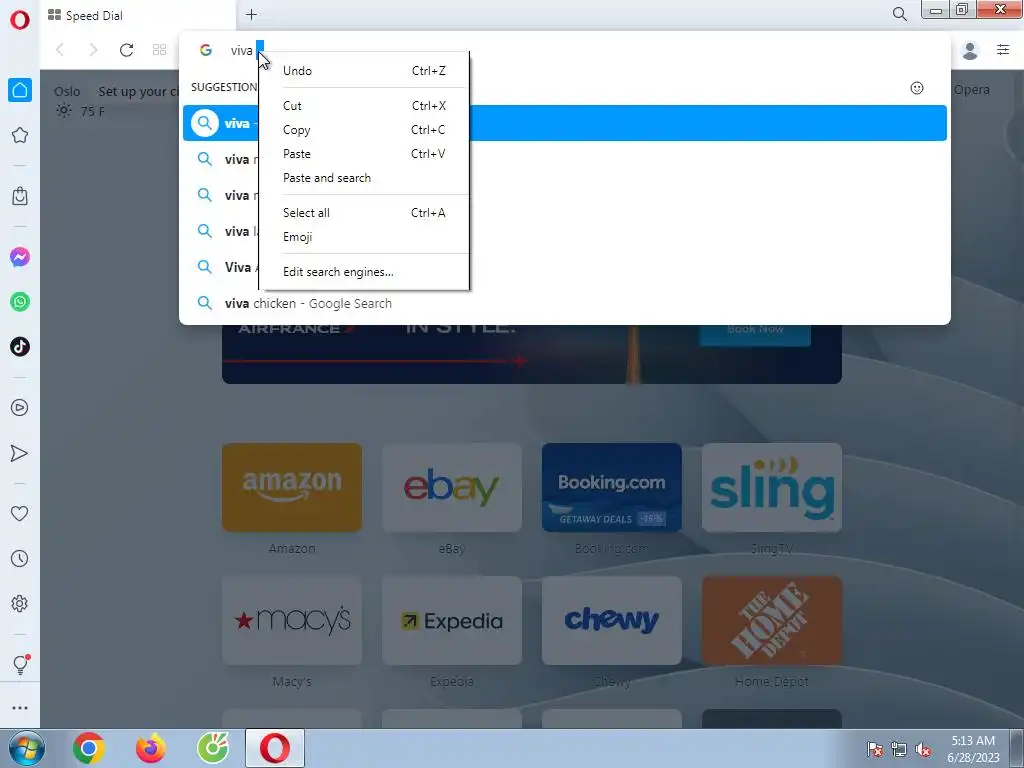1024x768 pixels.
Task: Choose Select all from the context menu
Action: pos(364,213)
